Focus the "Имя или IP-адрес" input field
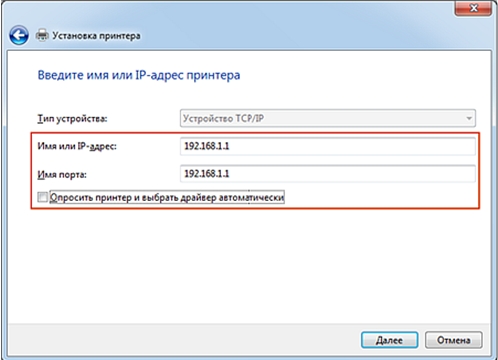Image resolution: width=498 pixels, height=360 pixels. 328,146
